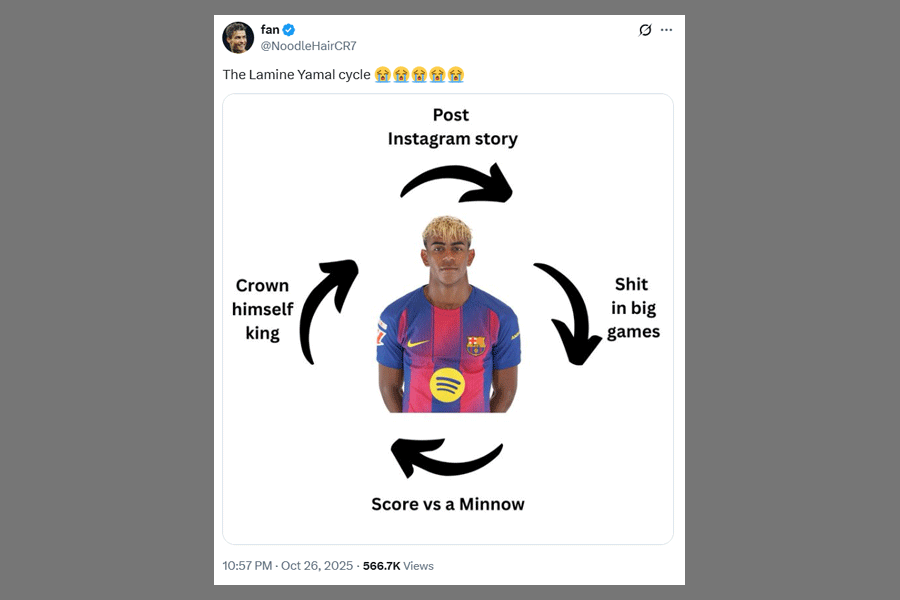Screen dimensions: 900x600
Task: Click the Grok slashed-circle icon
Action: (645, 30)
